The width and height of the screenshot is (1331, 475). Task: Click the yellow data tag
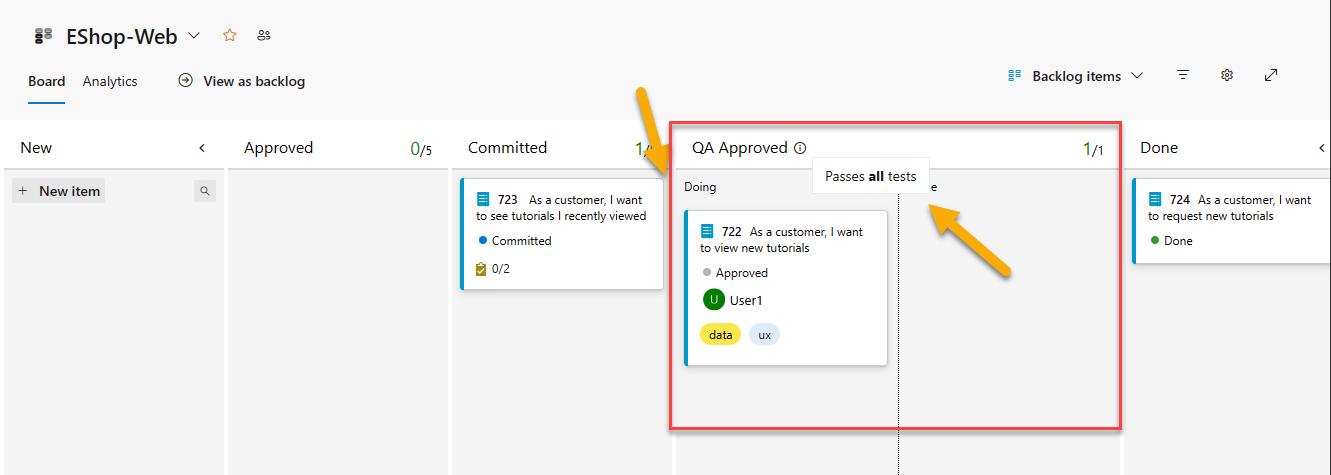click(x=720, y=335)
